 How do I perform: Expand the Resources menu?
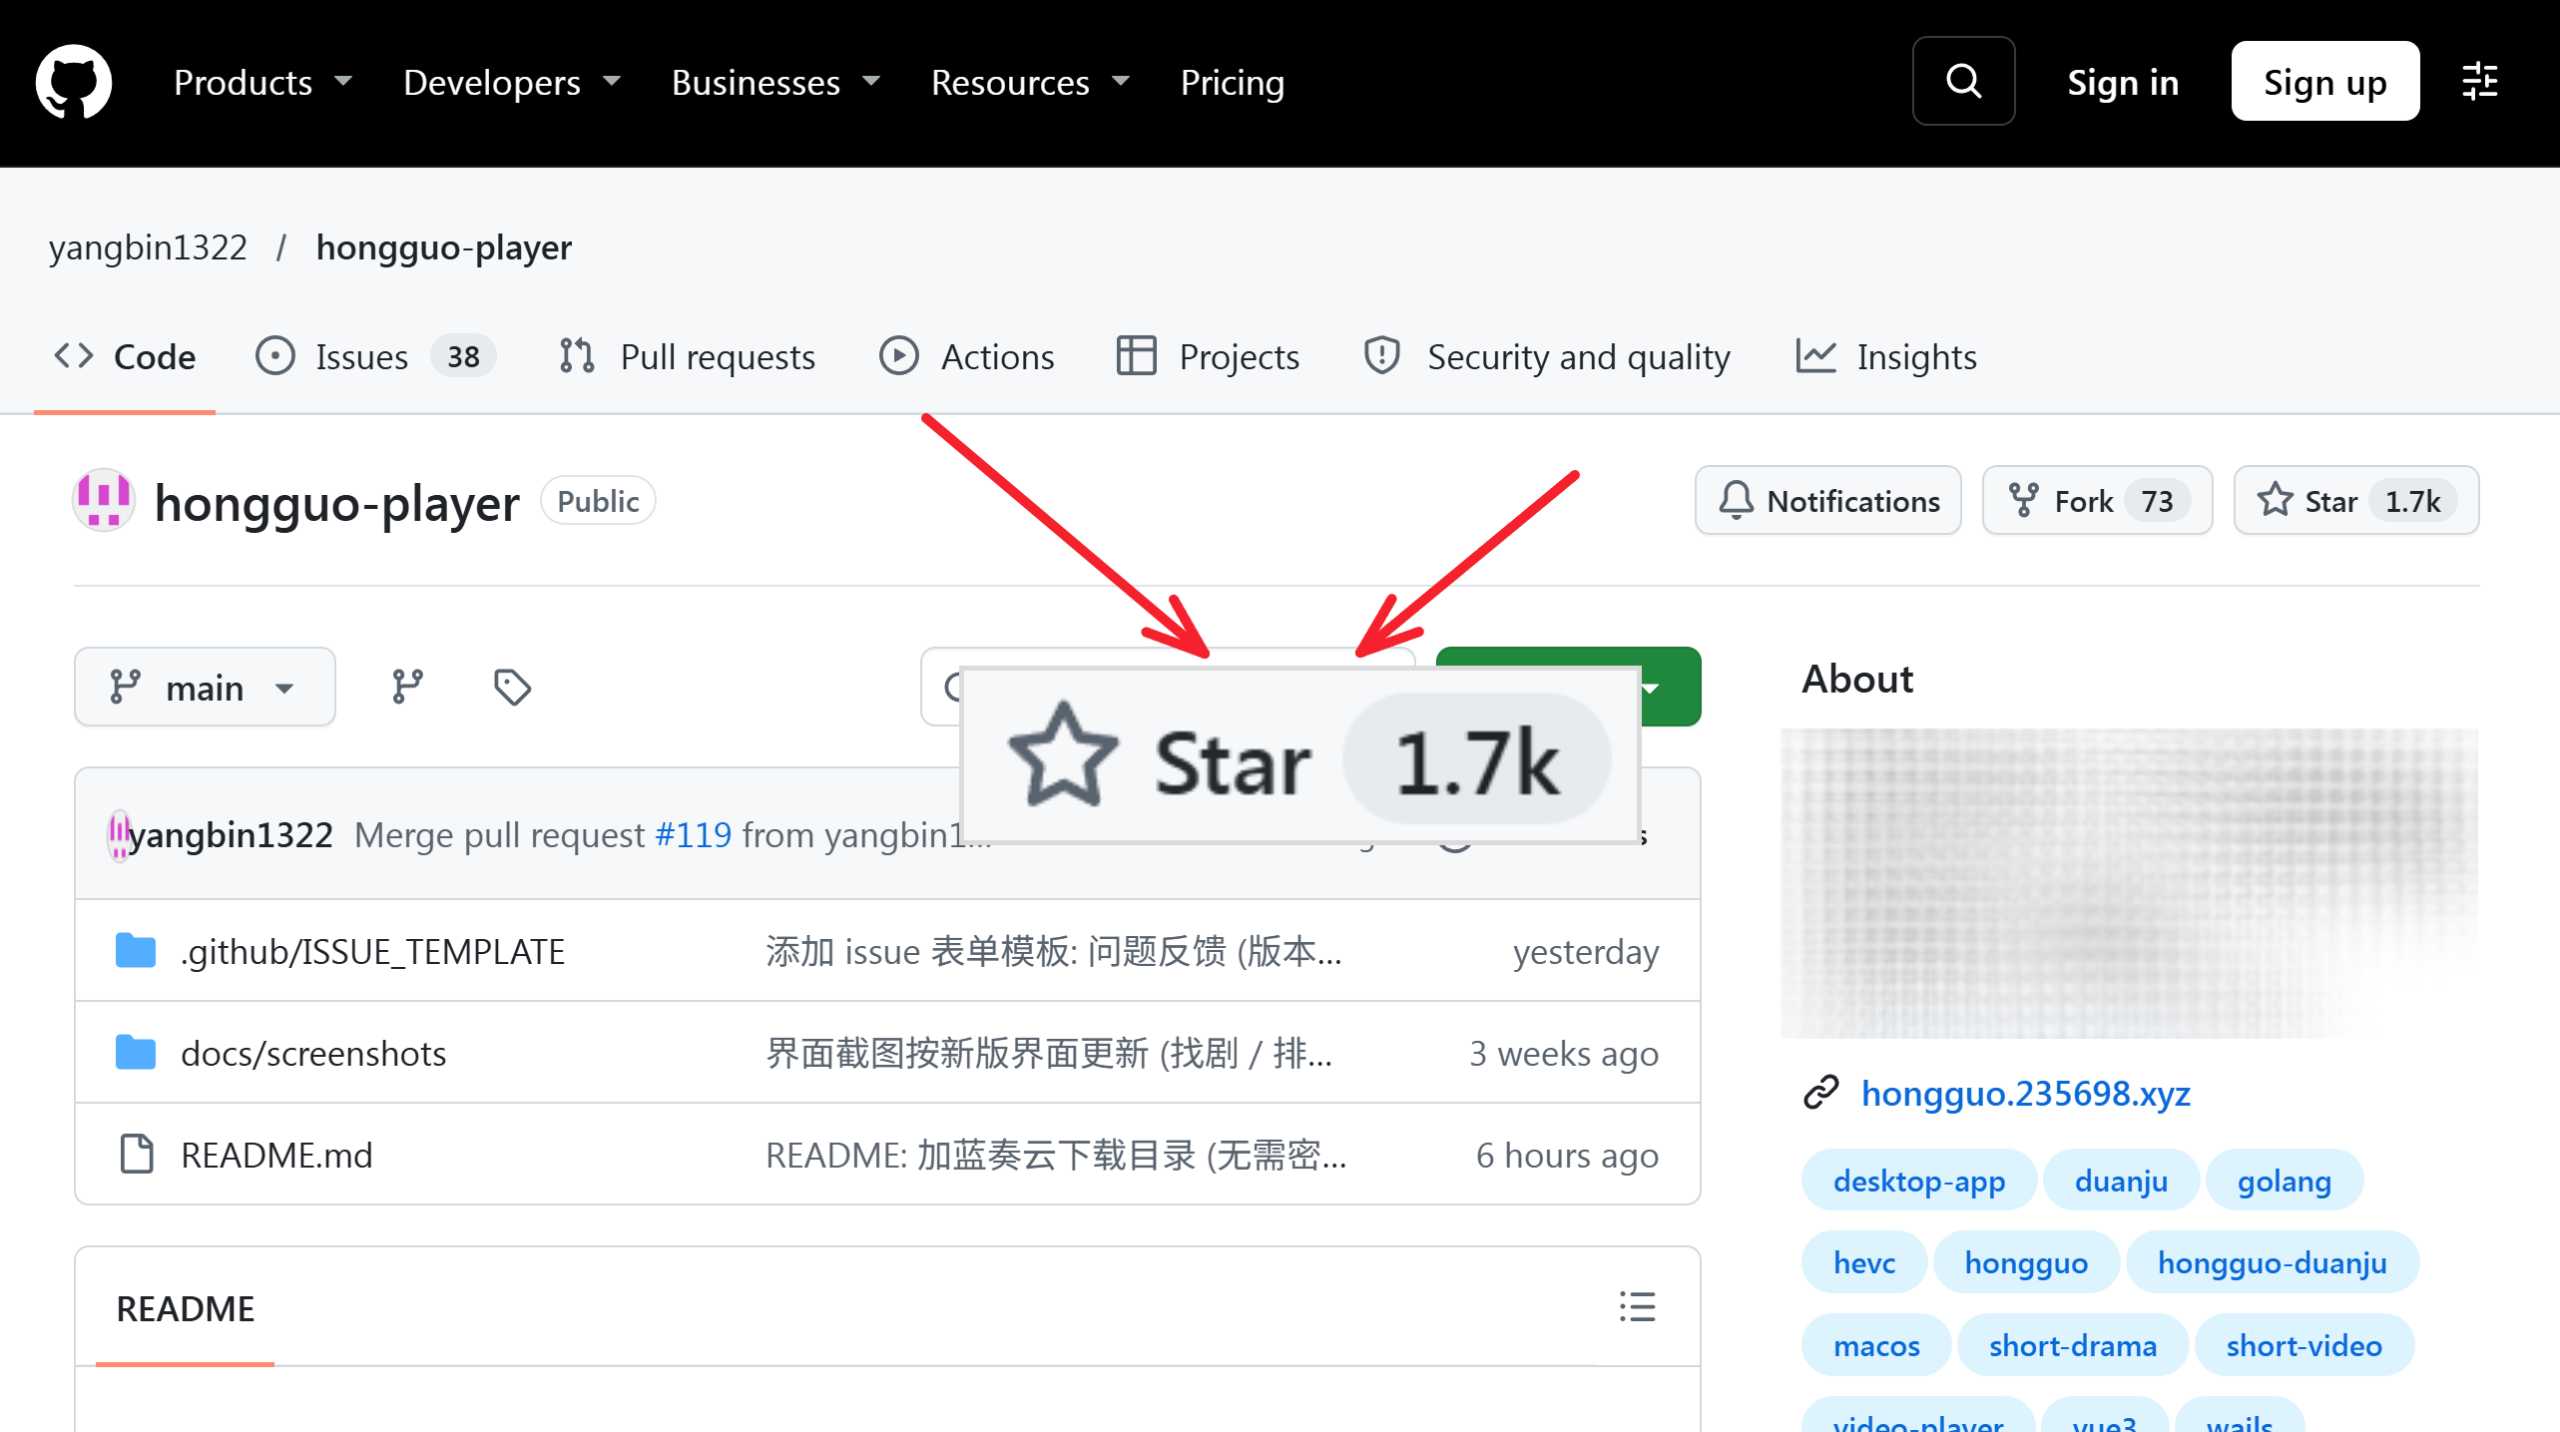pos(1030,82)
